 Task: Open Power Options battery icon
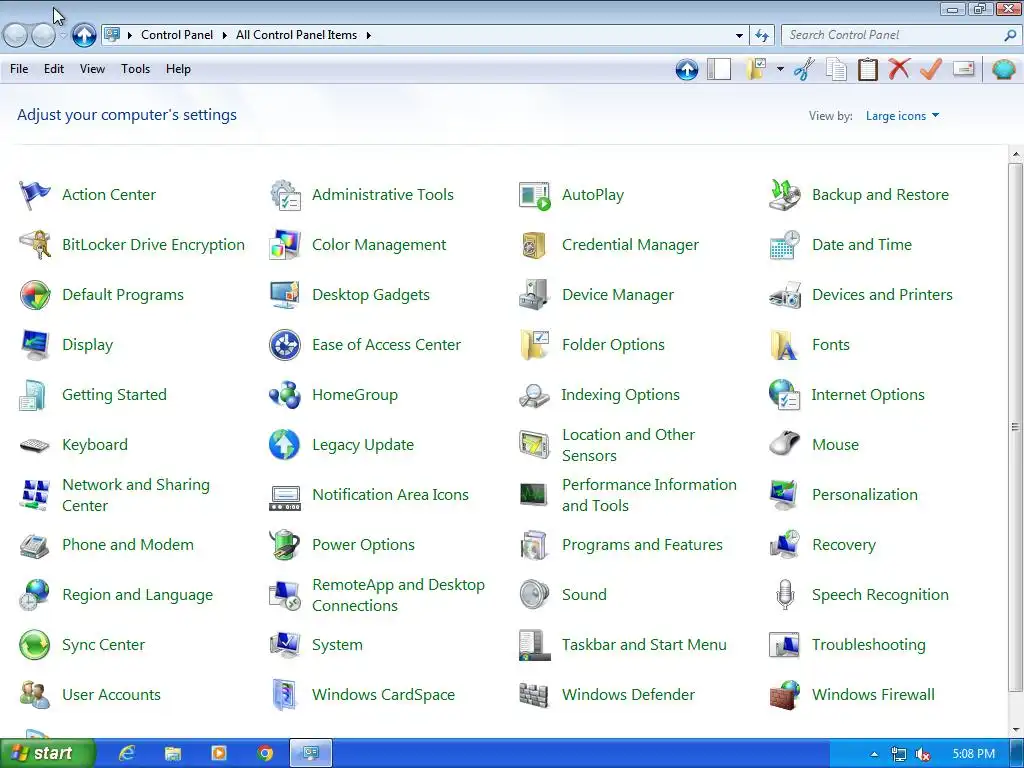tap(285, 545)
